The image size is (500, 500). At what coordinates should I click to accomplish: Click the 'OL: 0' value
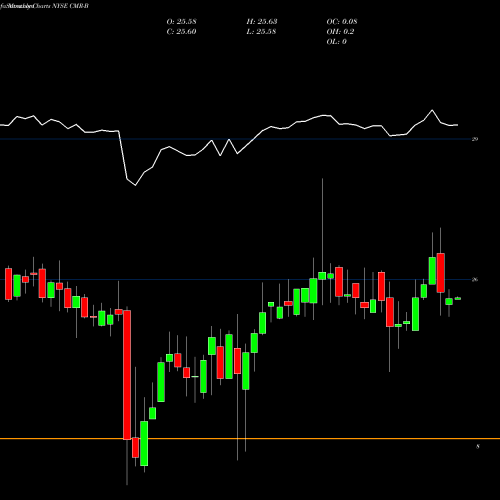tap(336, 42)
